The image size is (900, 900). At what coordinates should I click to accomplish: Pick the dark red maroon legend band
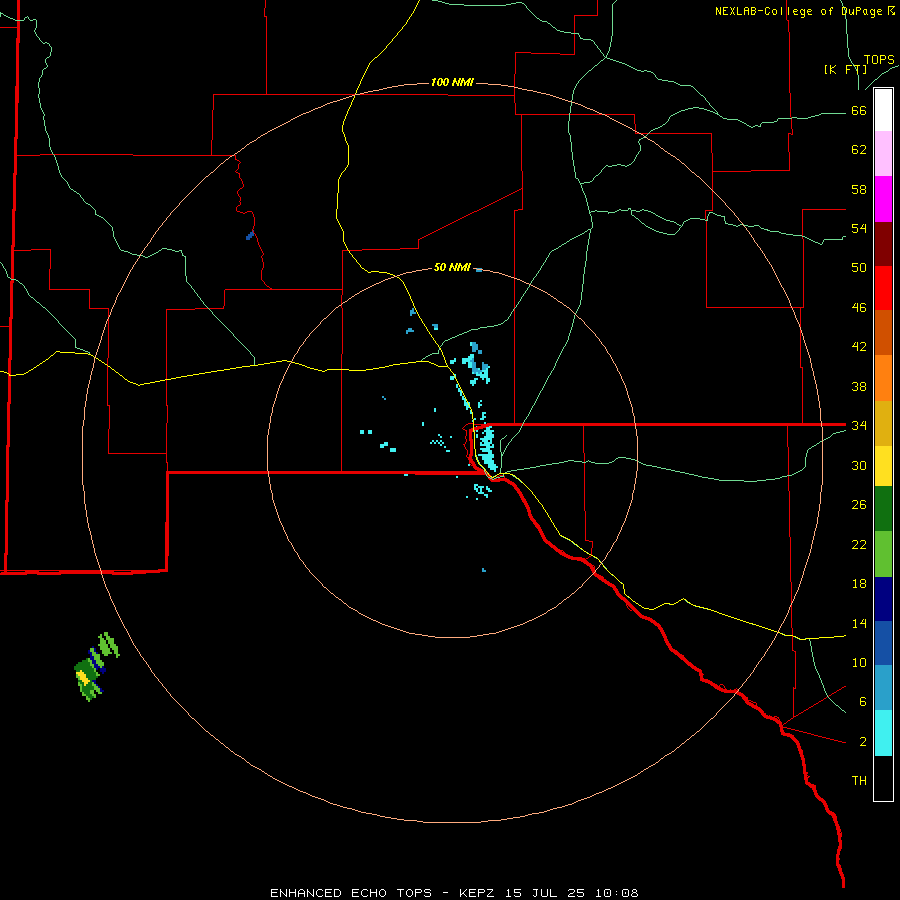883,243
